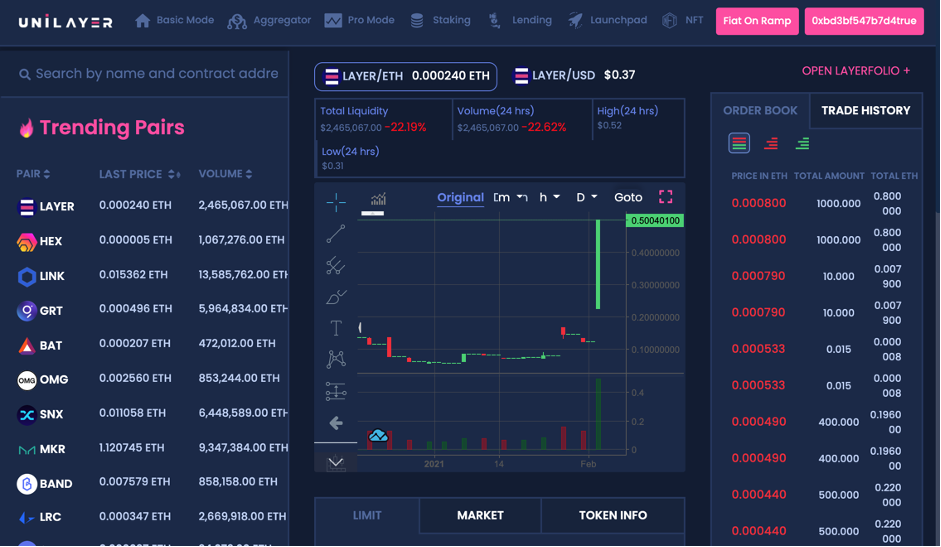This screenshot has height=547, width=941.
Task: Expand the drawing toolbar chevron
Action: pyautogui.click(x=336, y=462)
